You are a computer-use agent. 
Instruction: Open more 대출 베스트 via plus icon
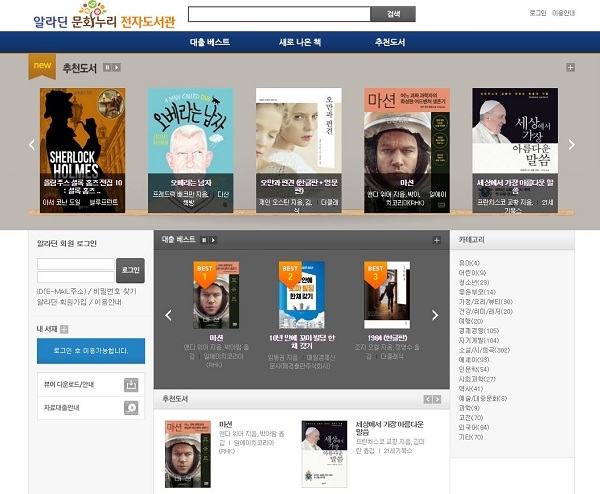click(436, 240)
